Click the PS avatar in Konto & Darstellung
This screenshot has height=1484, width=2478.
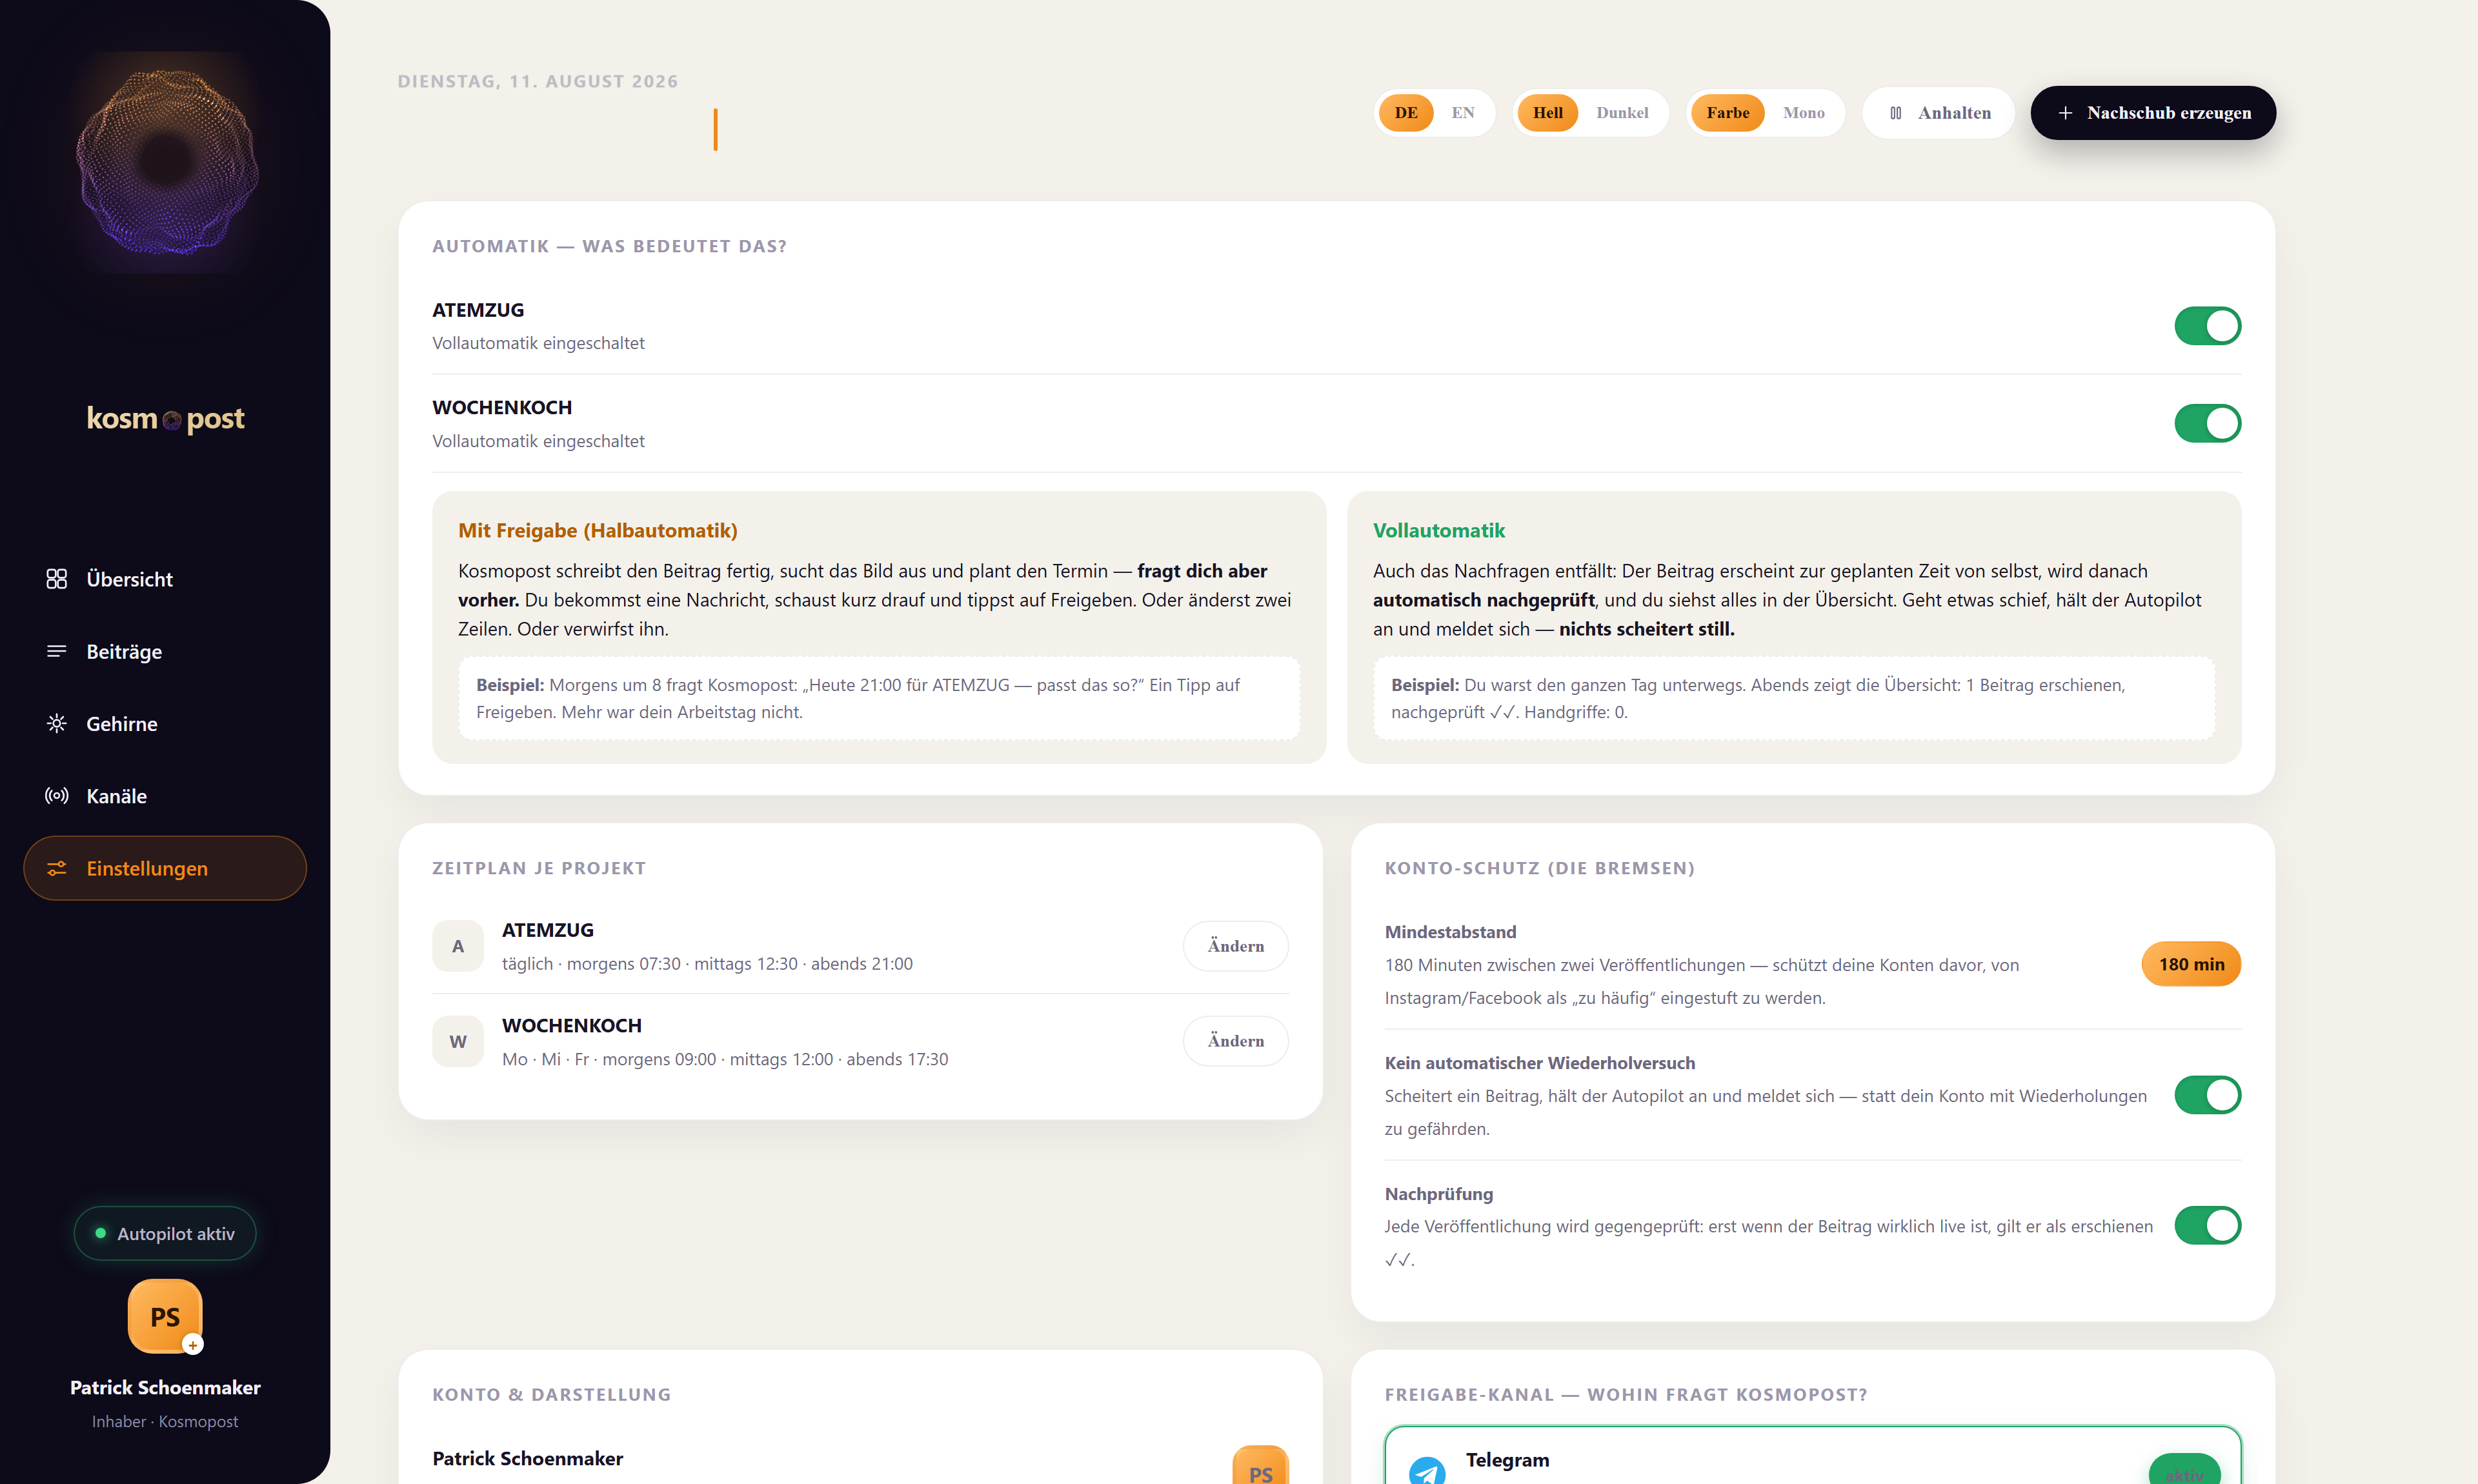click(x=1260, y=1466)
